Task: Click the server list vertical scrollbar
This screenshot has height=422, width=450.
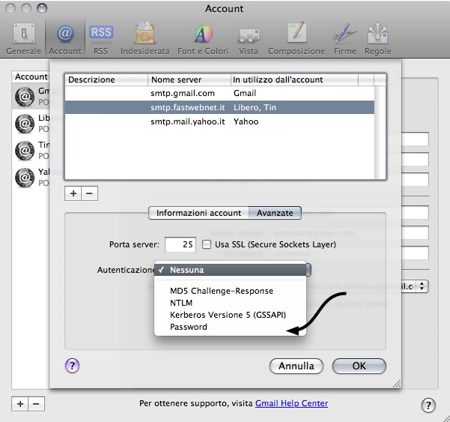Action: (380, 132)
